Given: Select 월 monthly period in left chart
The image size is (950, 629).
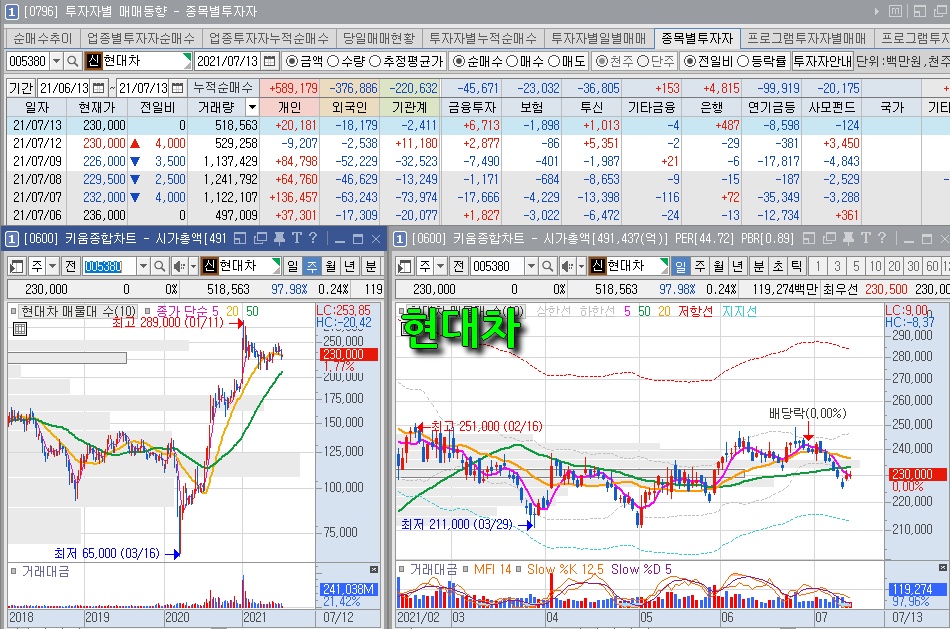Looking at the screenshot, I should pos(331,266).
